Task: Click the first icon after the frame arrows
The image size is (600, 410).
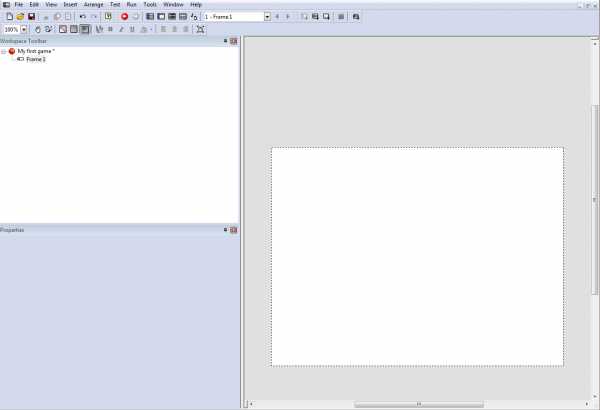Action: point(304,16)
